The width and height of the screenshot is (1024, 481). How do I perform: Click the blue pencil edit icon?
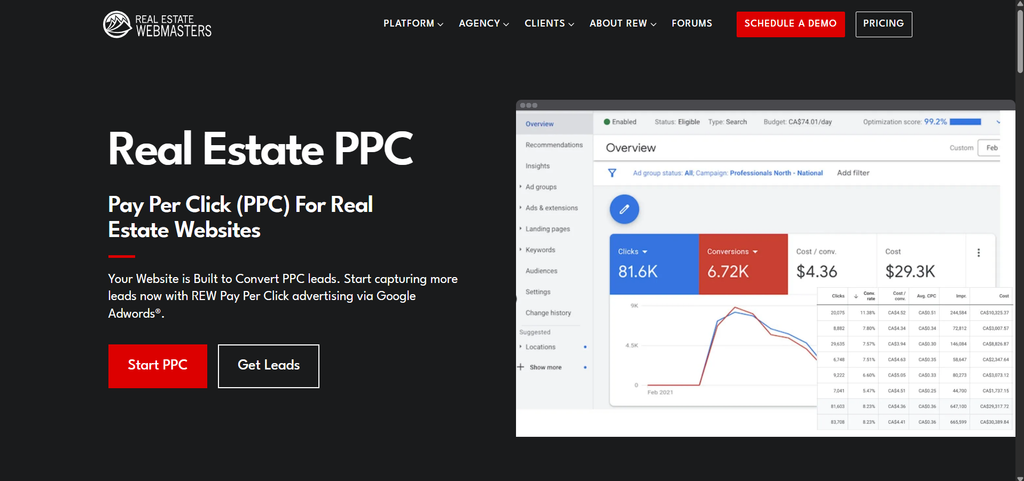coord(624,209)
